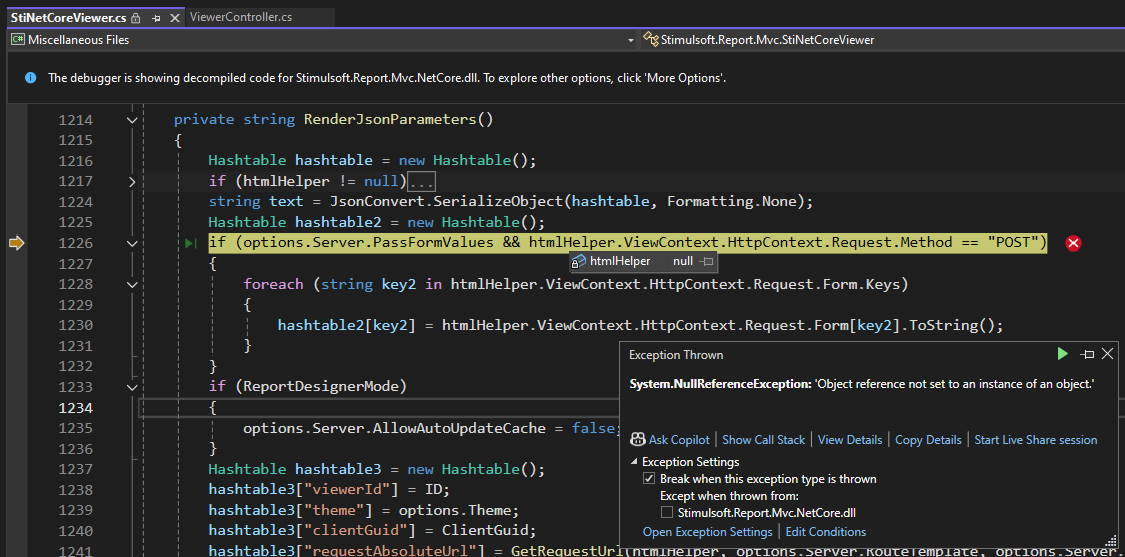1125x557 pixels.
Task: Click the null value in the htmlHelper data tip
Action: tap(683, 261)
